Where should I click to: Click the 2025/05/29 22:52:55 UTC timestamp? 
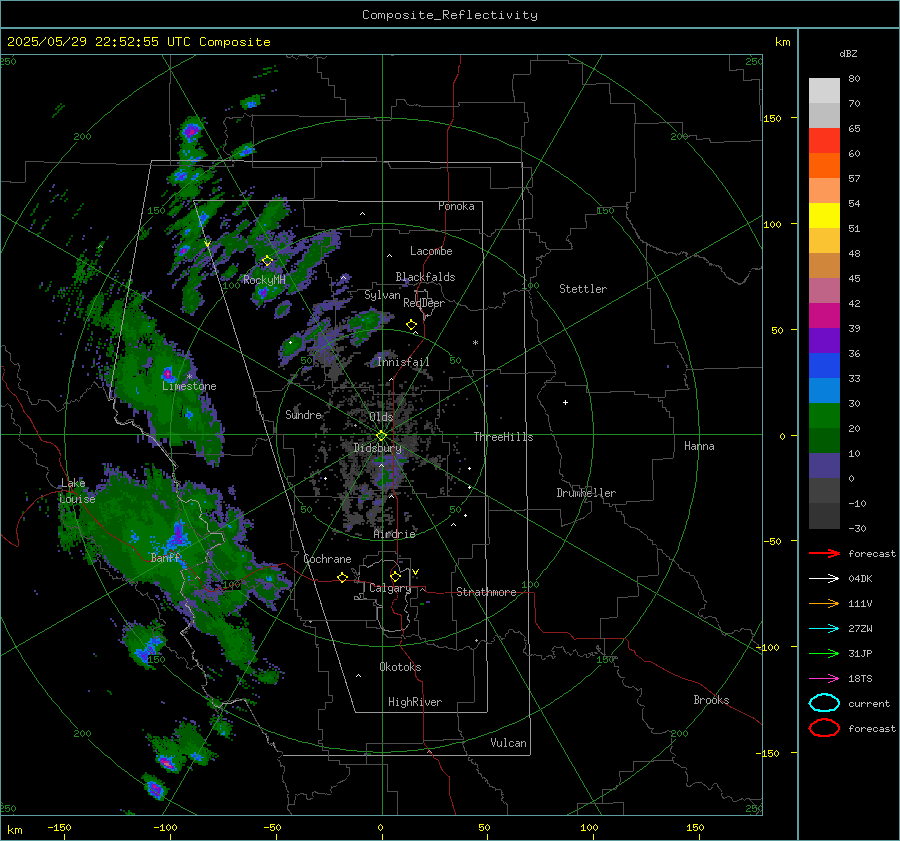pyautogui.click(x=139, y=42)
